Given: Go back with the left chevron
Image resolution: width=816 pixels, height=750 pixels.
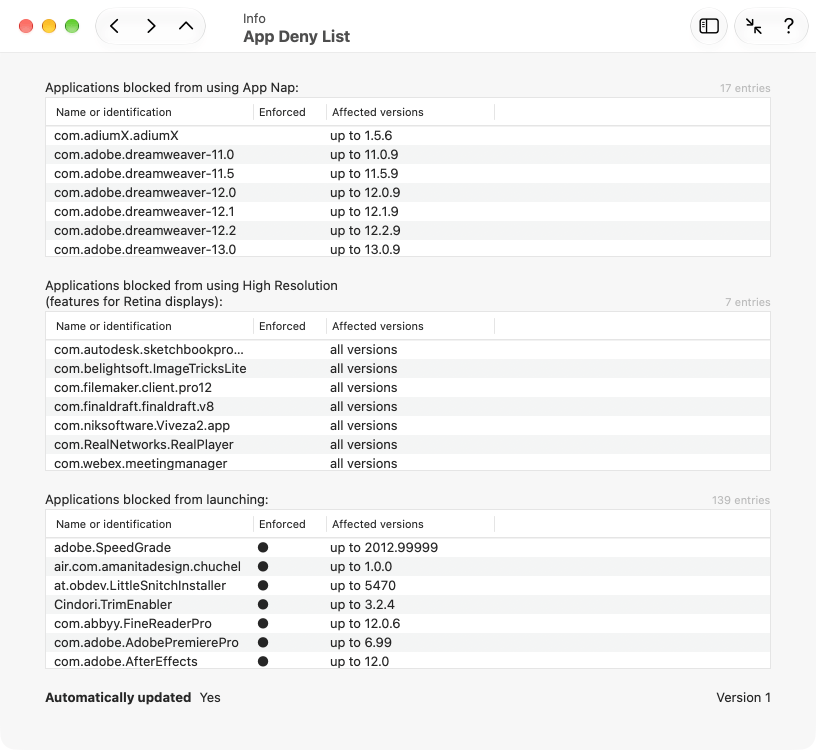Looking at the screenshot, I should 114,26.
